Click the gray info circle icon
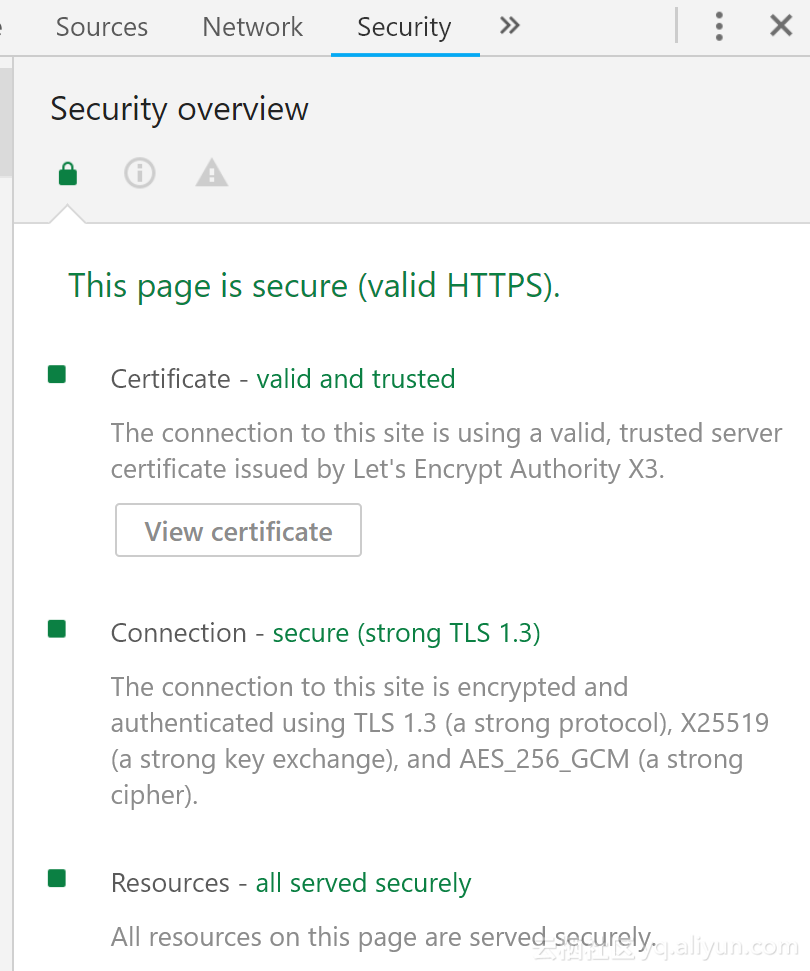 (x=139, y=174)
